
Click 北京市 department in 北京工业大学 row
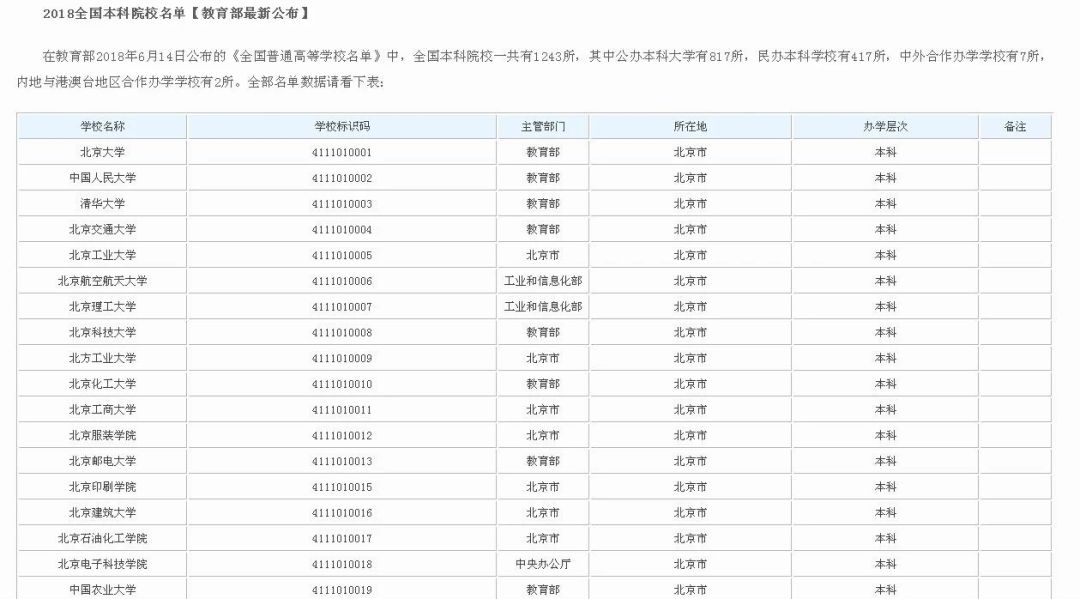tap(543, 255)
